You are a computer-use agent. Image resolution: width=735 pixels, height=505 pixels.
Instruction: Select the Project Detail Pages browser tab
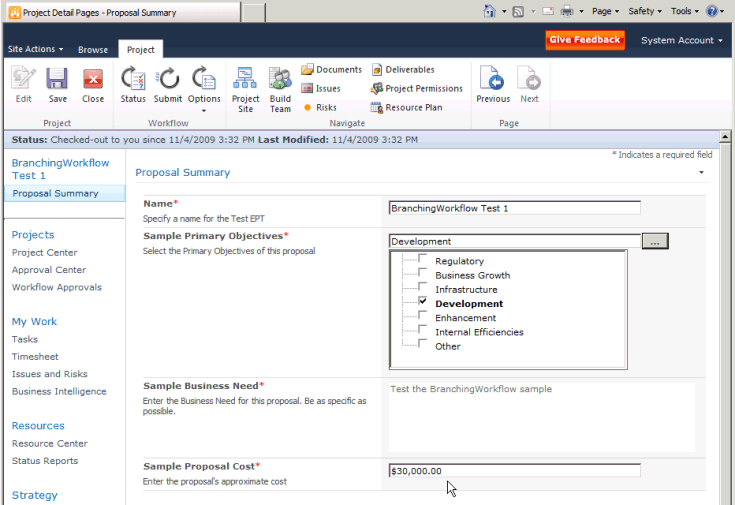124,13
